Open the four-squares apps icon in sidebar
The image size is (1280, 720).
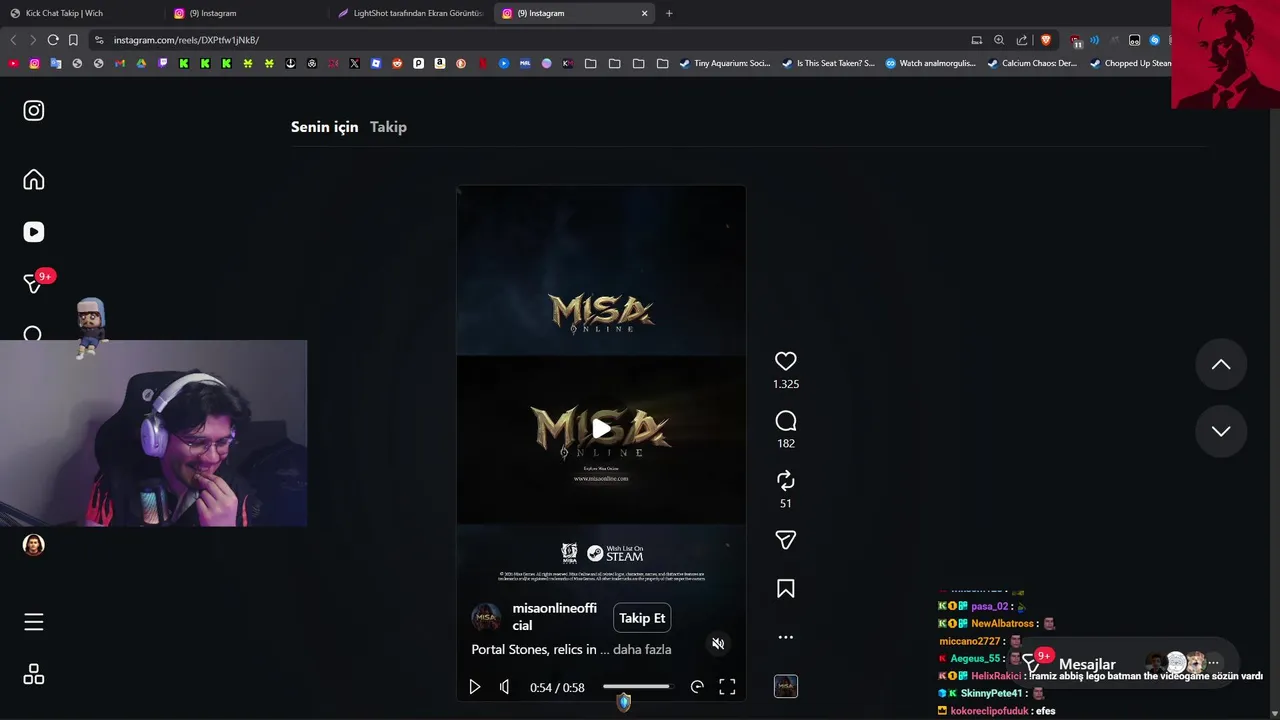(34, 674)
